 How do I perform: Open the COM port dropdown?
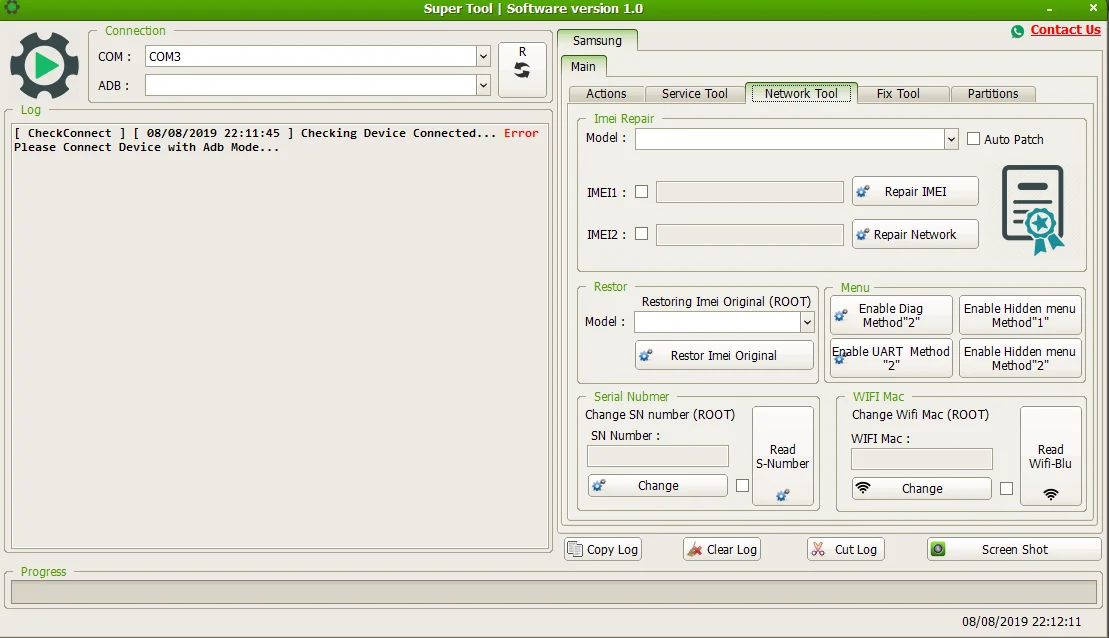pyautogui.click(x=483, y=56)
